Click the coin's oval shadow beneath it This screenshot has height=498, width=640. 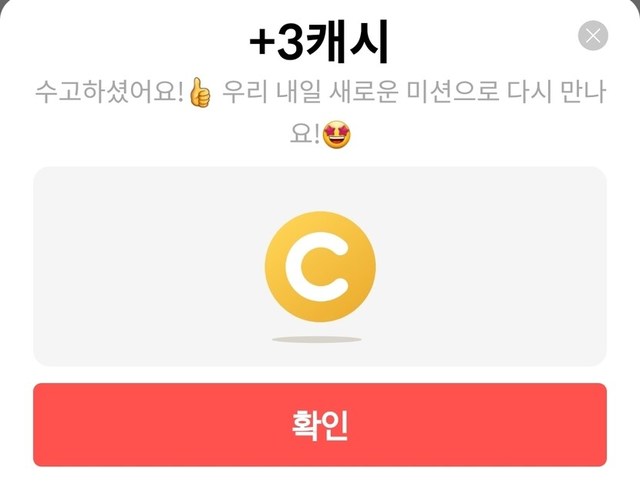[x=317, y=339]
